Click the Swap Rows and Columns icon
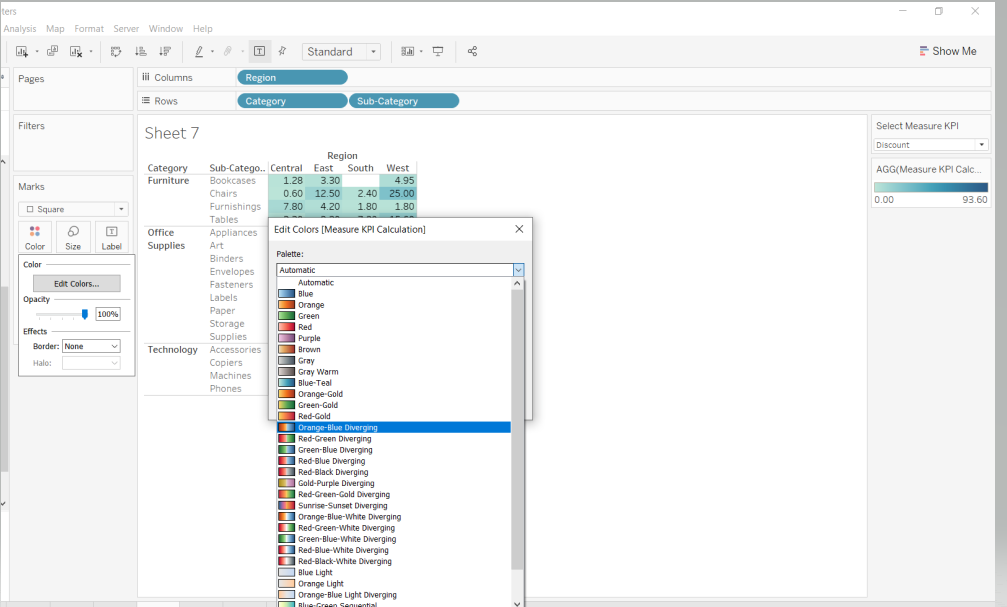This screenshot has height=607, width=1007. point(116,51)
